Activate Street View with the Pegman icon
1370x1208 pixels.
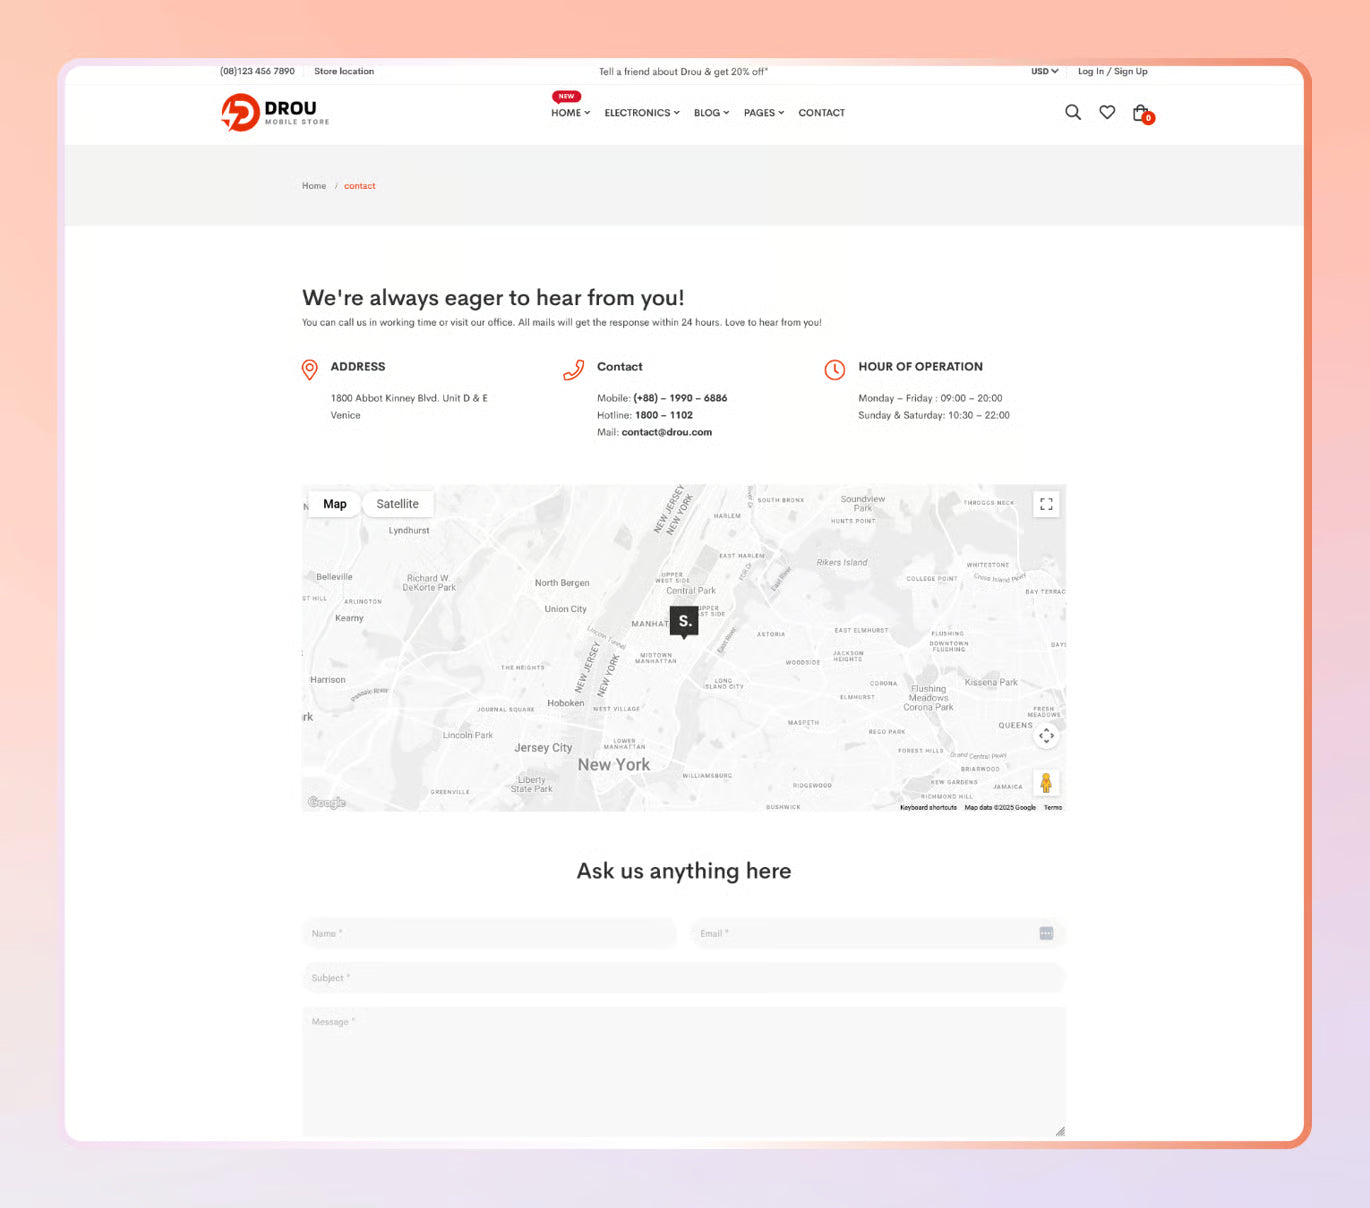[1046, 782]
